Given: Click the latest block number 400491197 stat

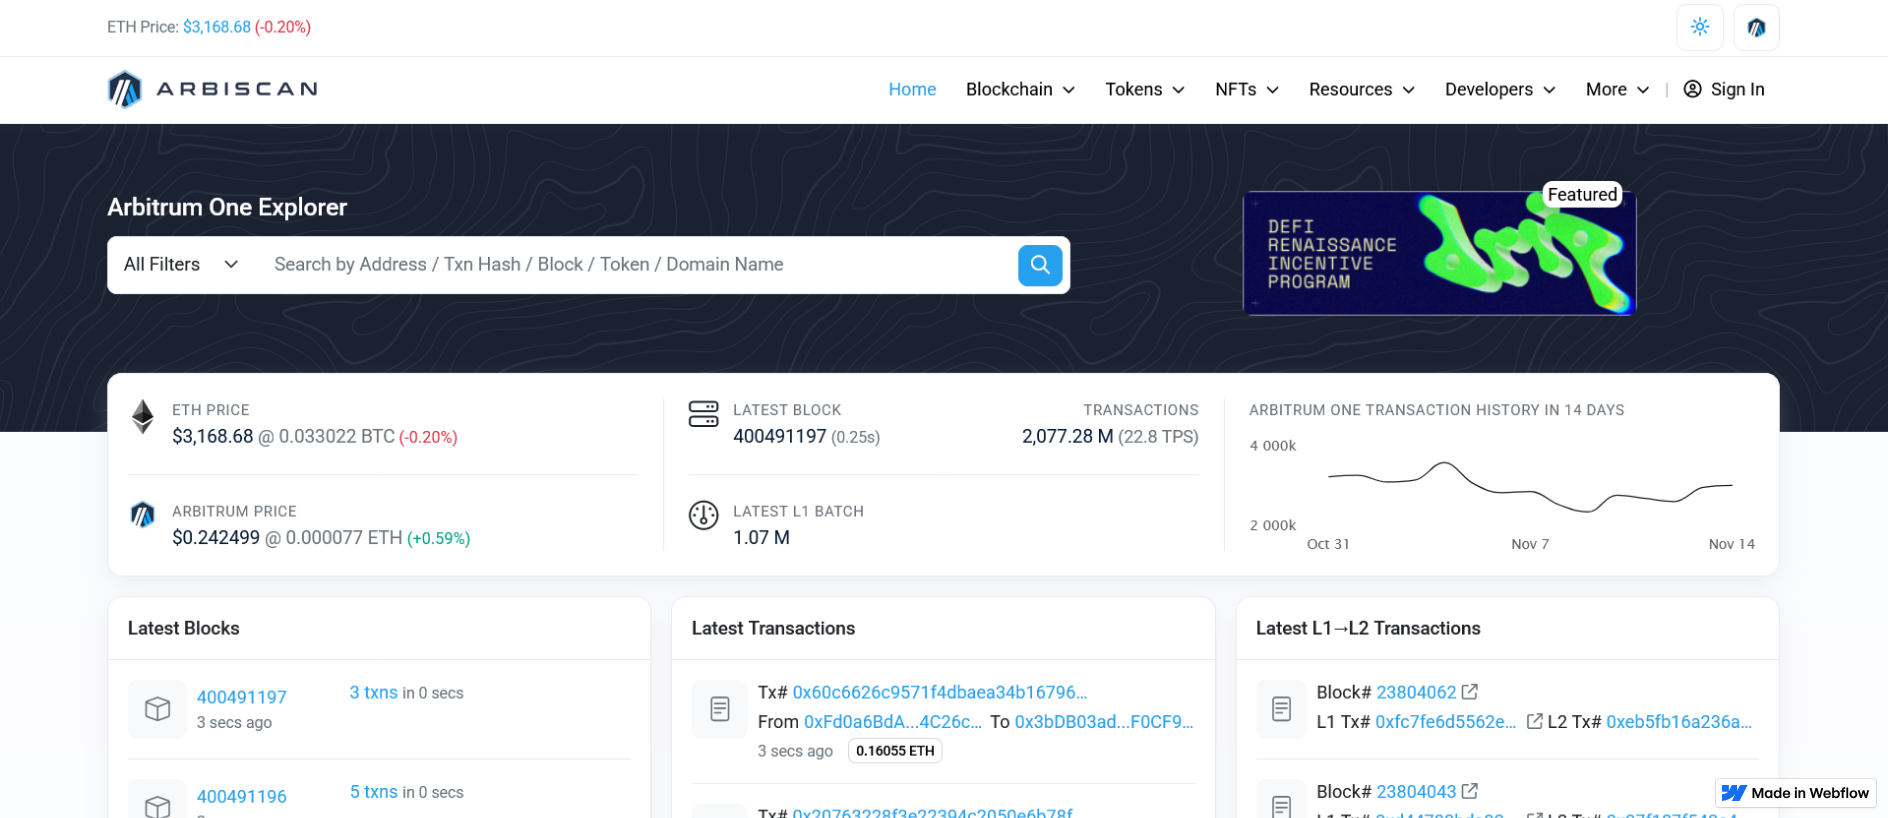Looking at the screenshot, I should pyautogui.click(x=780, y=437).
